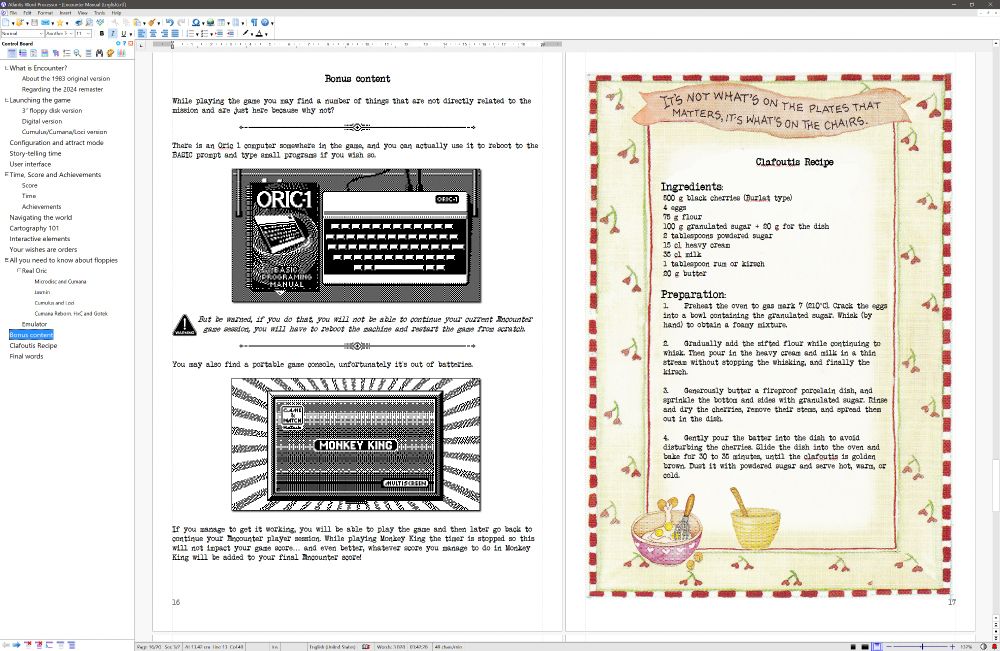Screen dimensions: 1000x651
Task: Click the font color A swatch
Action: coord(259,34)
